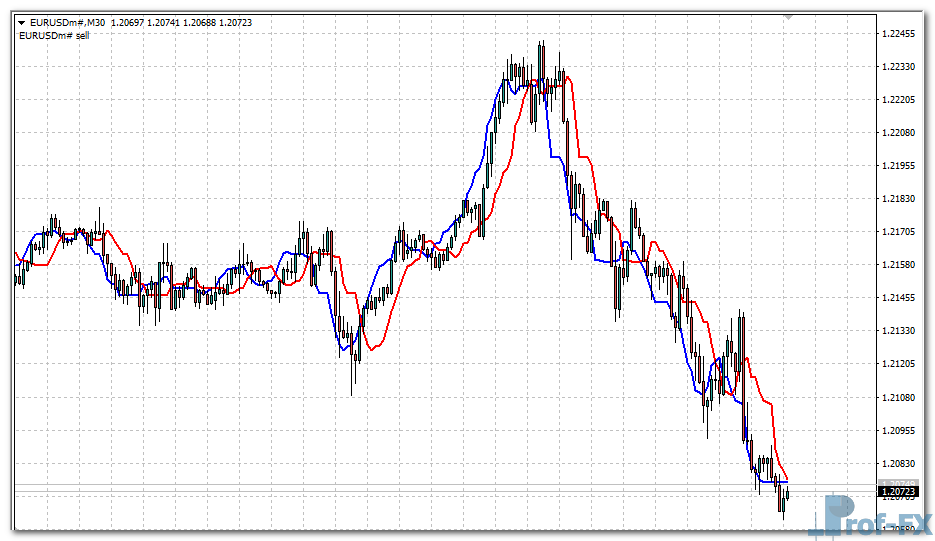Click the EURUSDm#,M30 chart title text
The height and width of the screenshot is (541, 935).
[x=66, y=21]
